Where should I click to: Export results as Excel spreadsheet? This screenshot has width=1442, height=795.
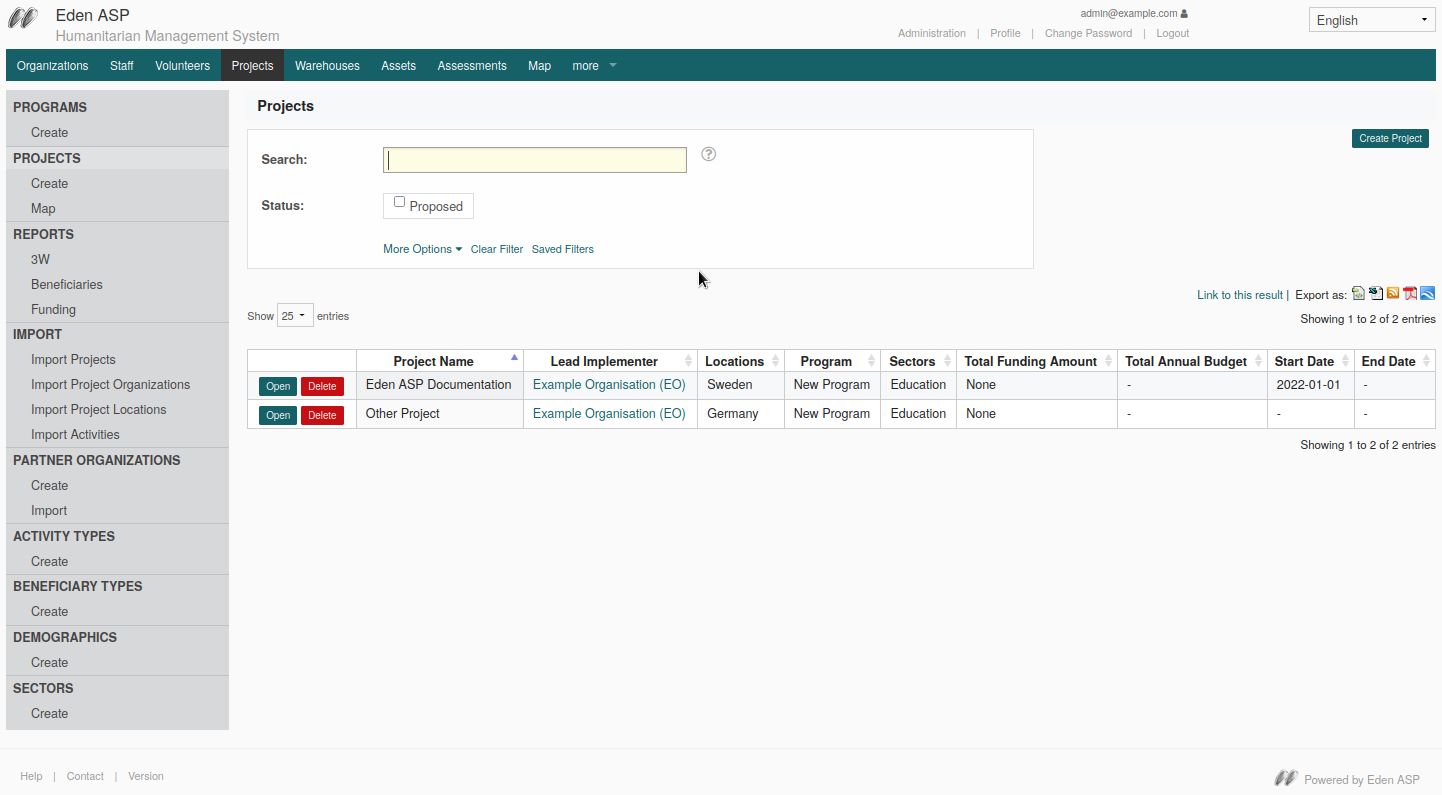click(1376, 293)
